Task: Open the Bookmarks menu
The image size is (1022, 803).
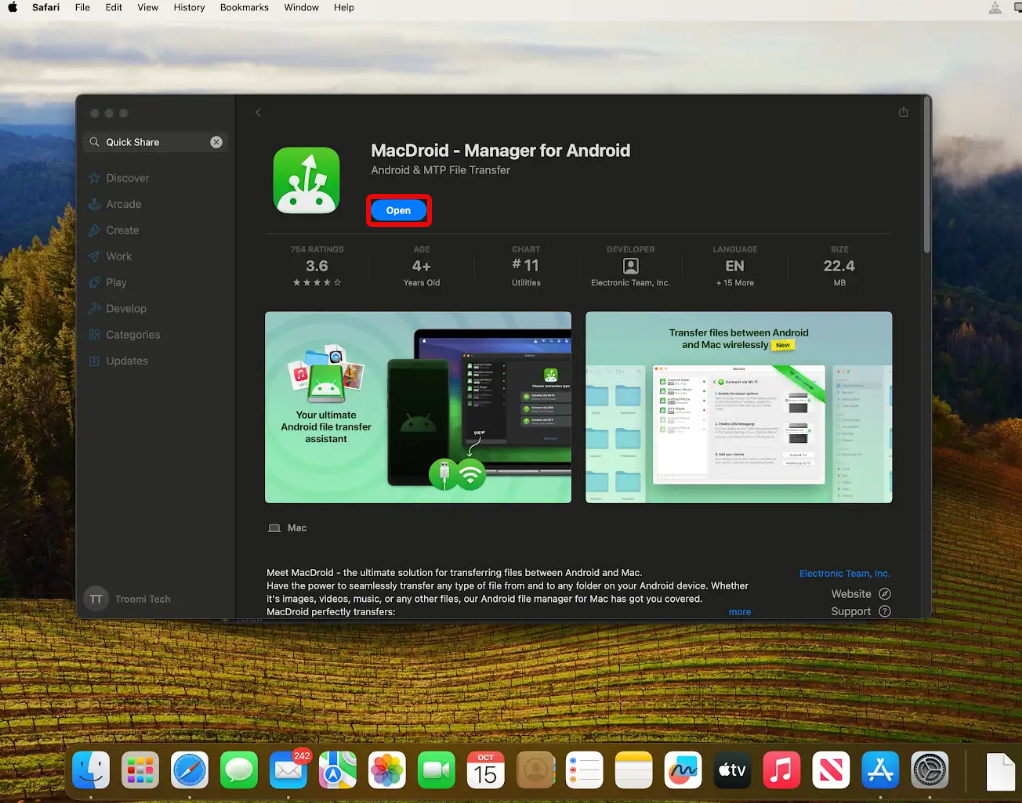Action: [244, 8]
